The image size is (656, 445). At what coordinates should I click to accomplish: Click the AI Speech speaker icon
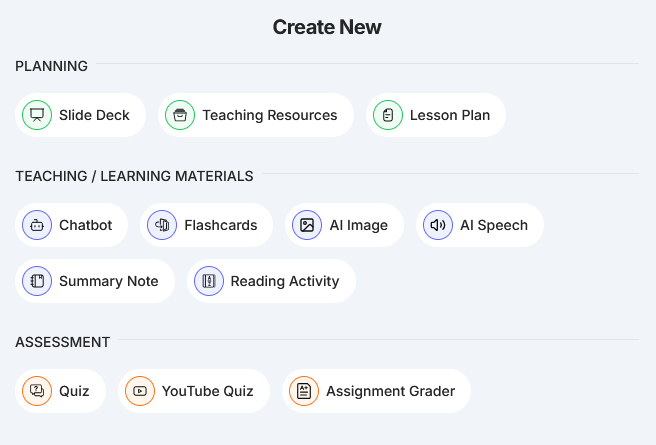pyautogui.click(x=437, y=225)
